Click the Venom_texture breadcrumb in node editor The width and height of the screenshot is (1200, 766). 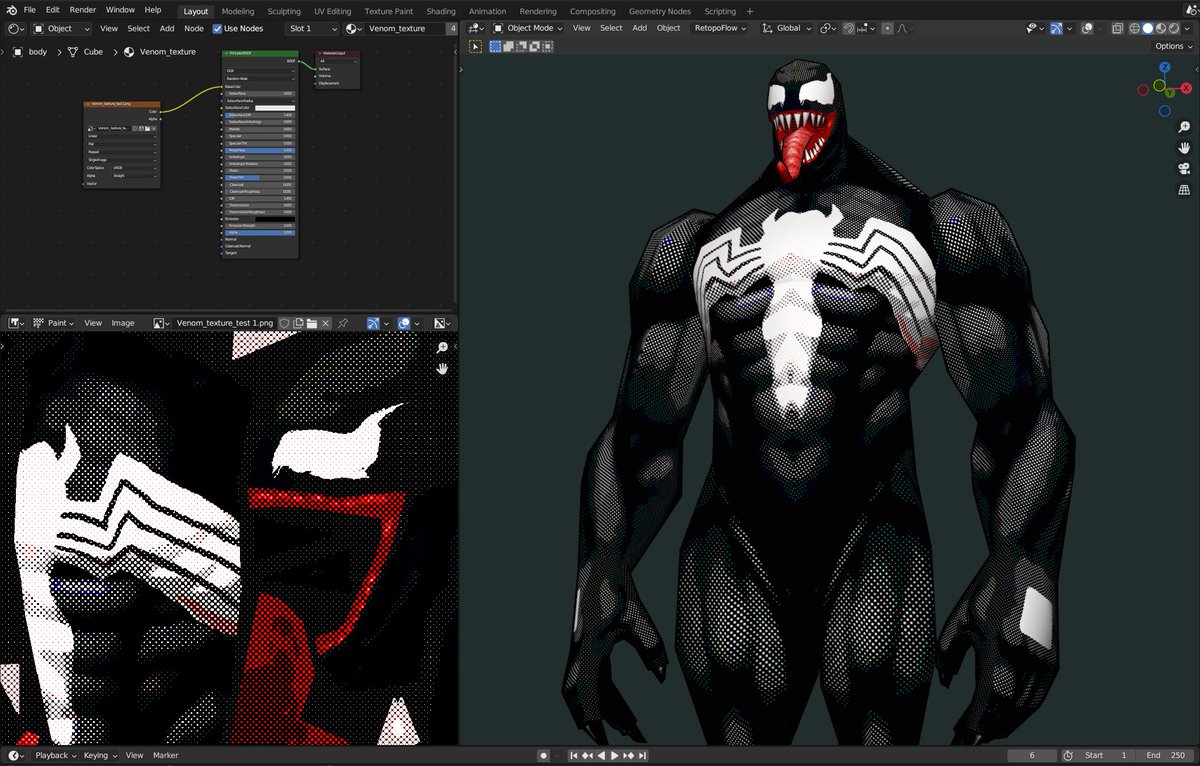click(160, 52)
